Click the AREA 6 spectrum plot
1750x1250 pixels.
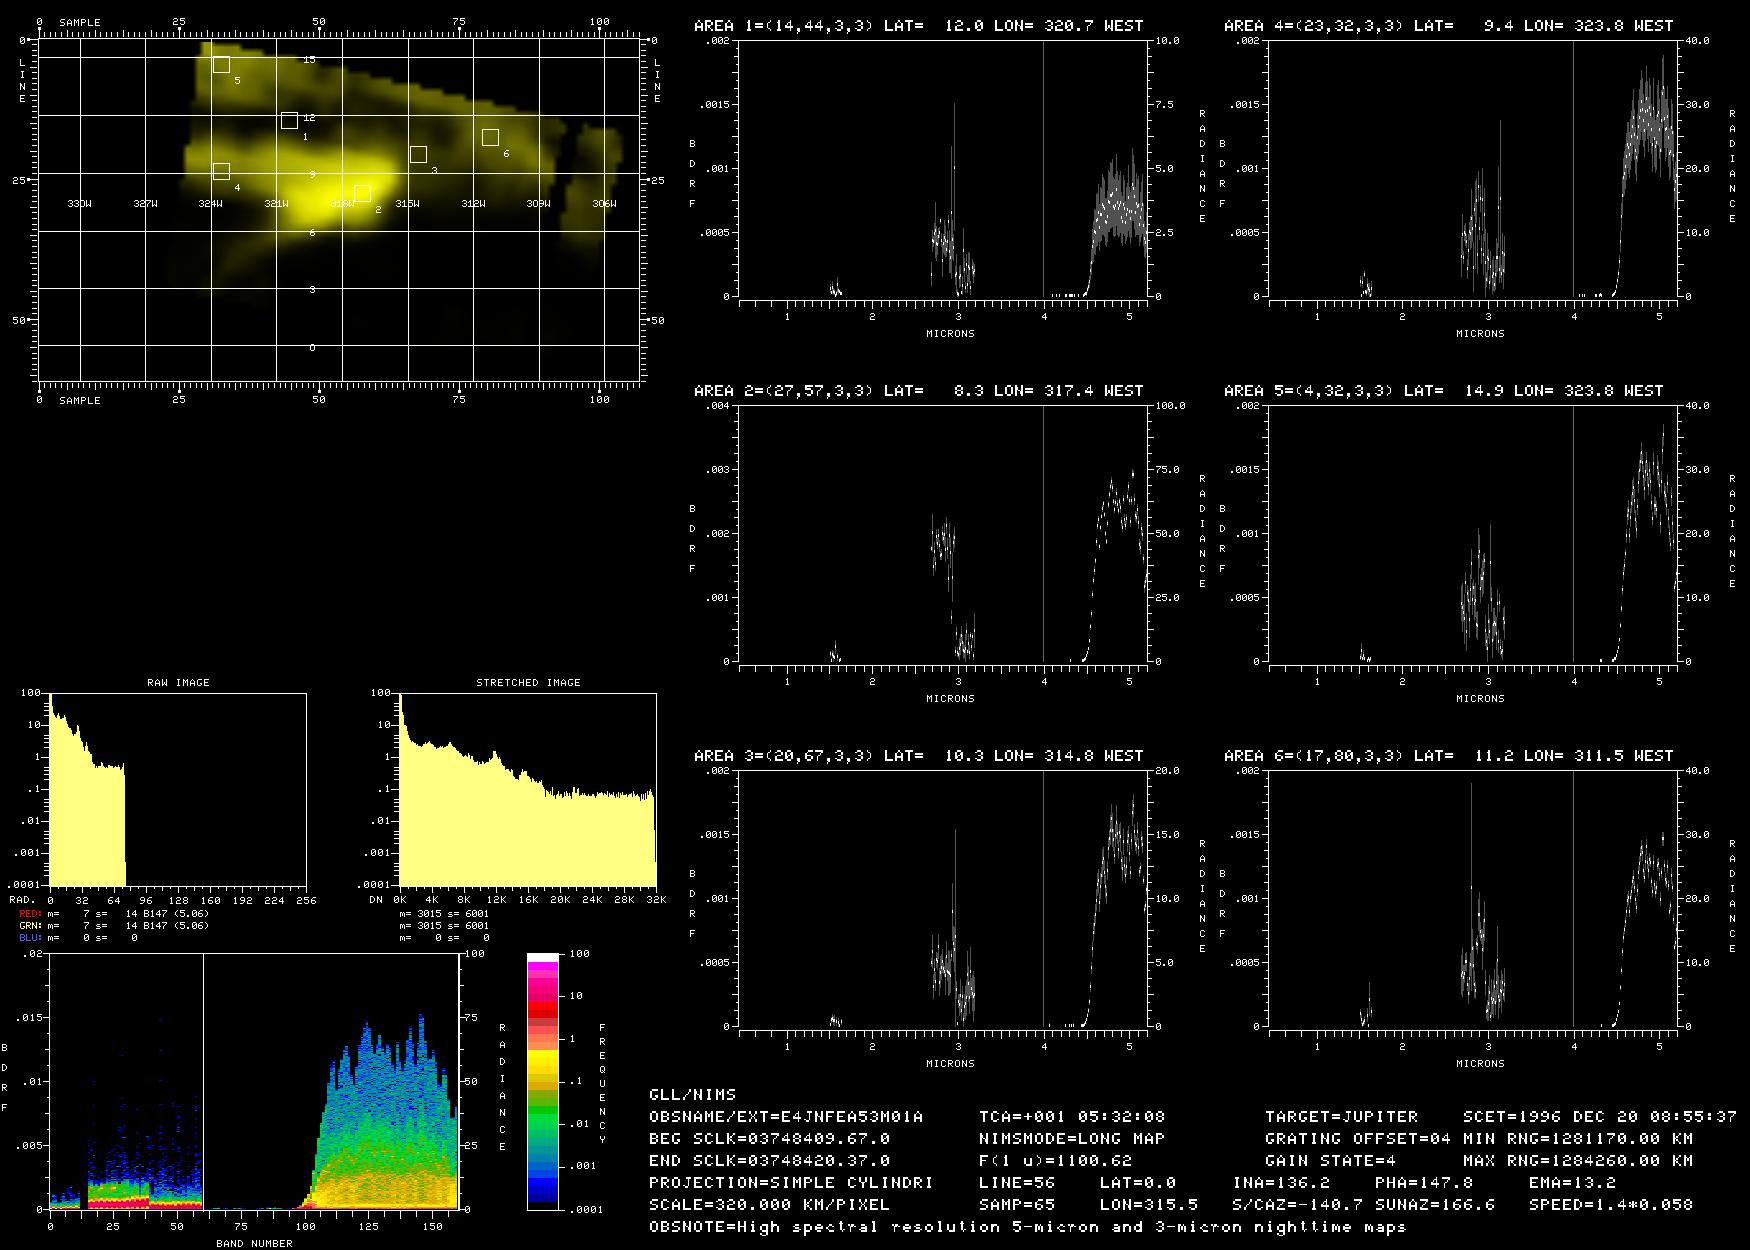tap(1473, 899)
